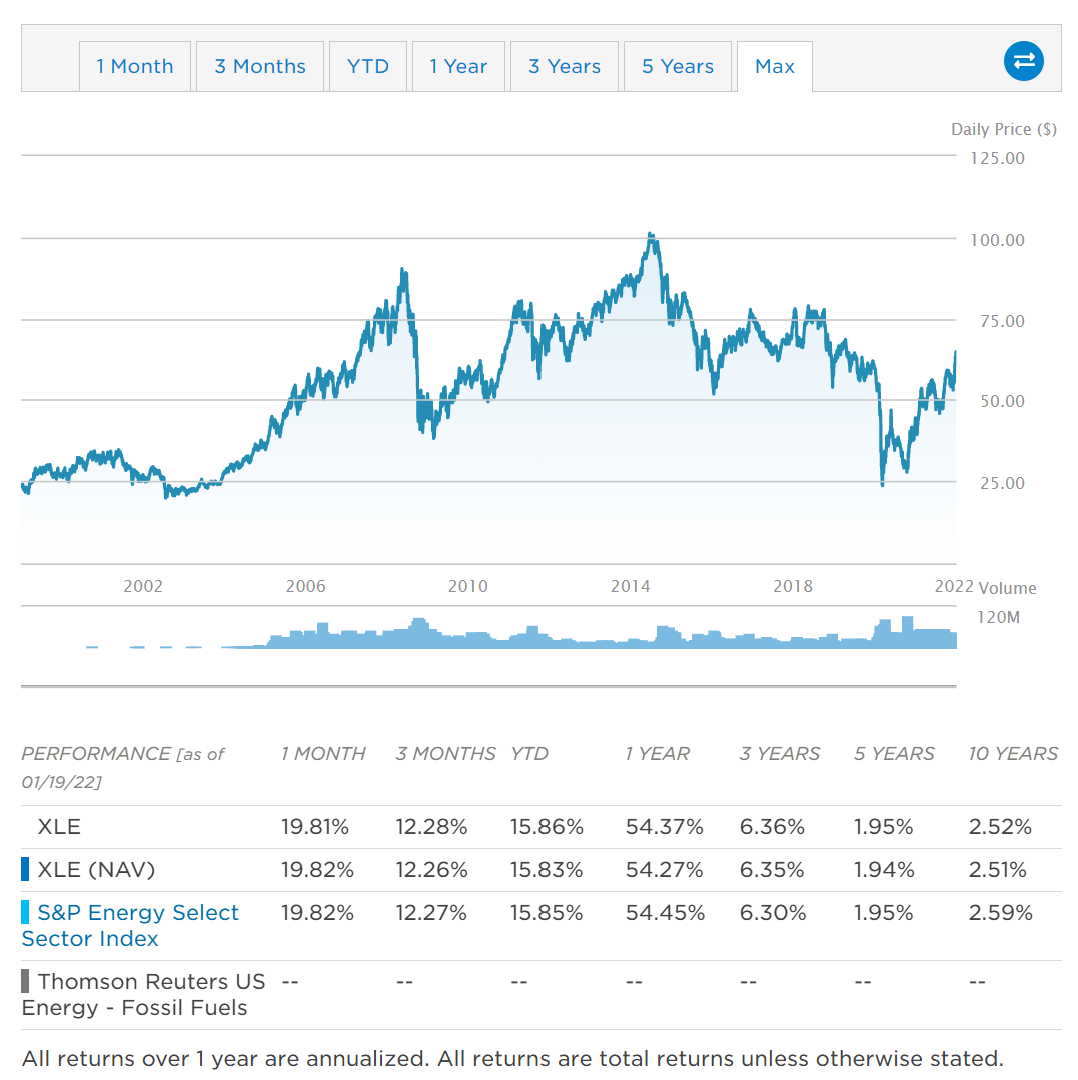Screen dimensions: 1078x1080
Task: Click the XLE YTD value 15.86%
Action: (547, 827)
